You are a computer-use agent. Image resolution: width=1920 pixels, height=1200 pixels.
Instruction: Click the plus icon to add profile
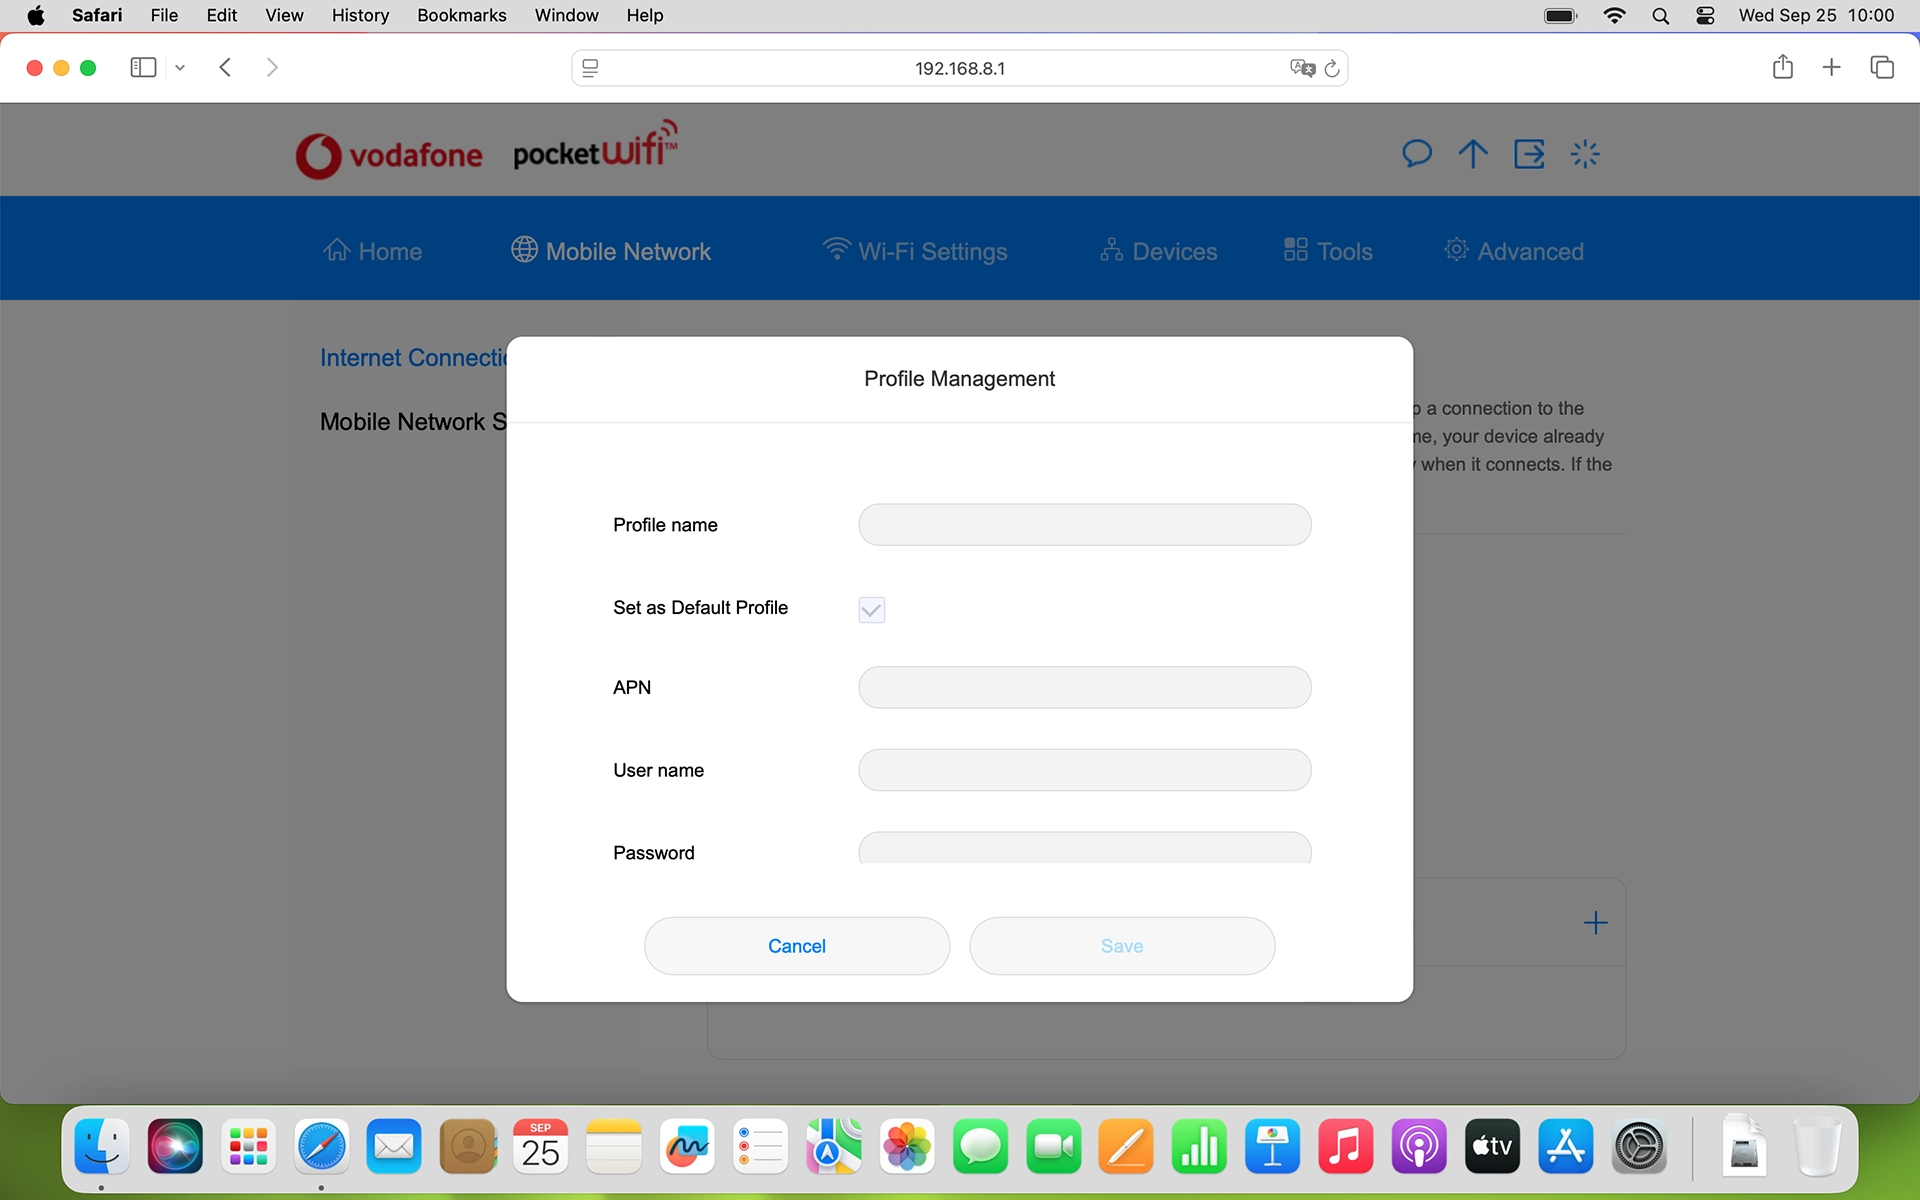pos(1595,922)
